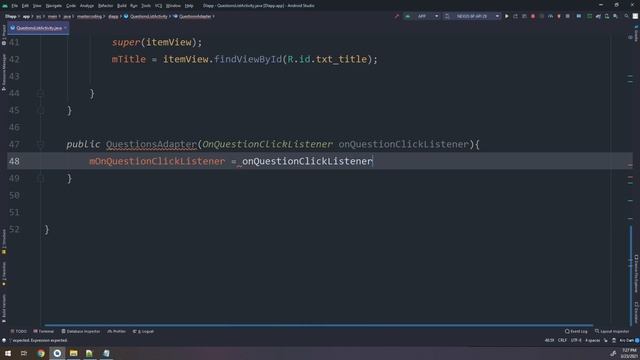This screenshot has height=360, width=640.
Task: Toggle the fold marker at line 45
Action: coord(40,111)
